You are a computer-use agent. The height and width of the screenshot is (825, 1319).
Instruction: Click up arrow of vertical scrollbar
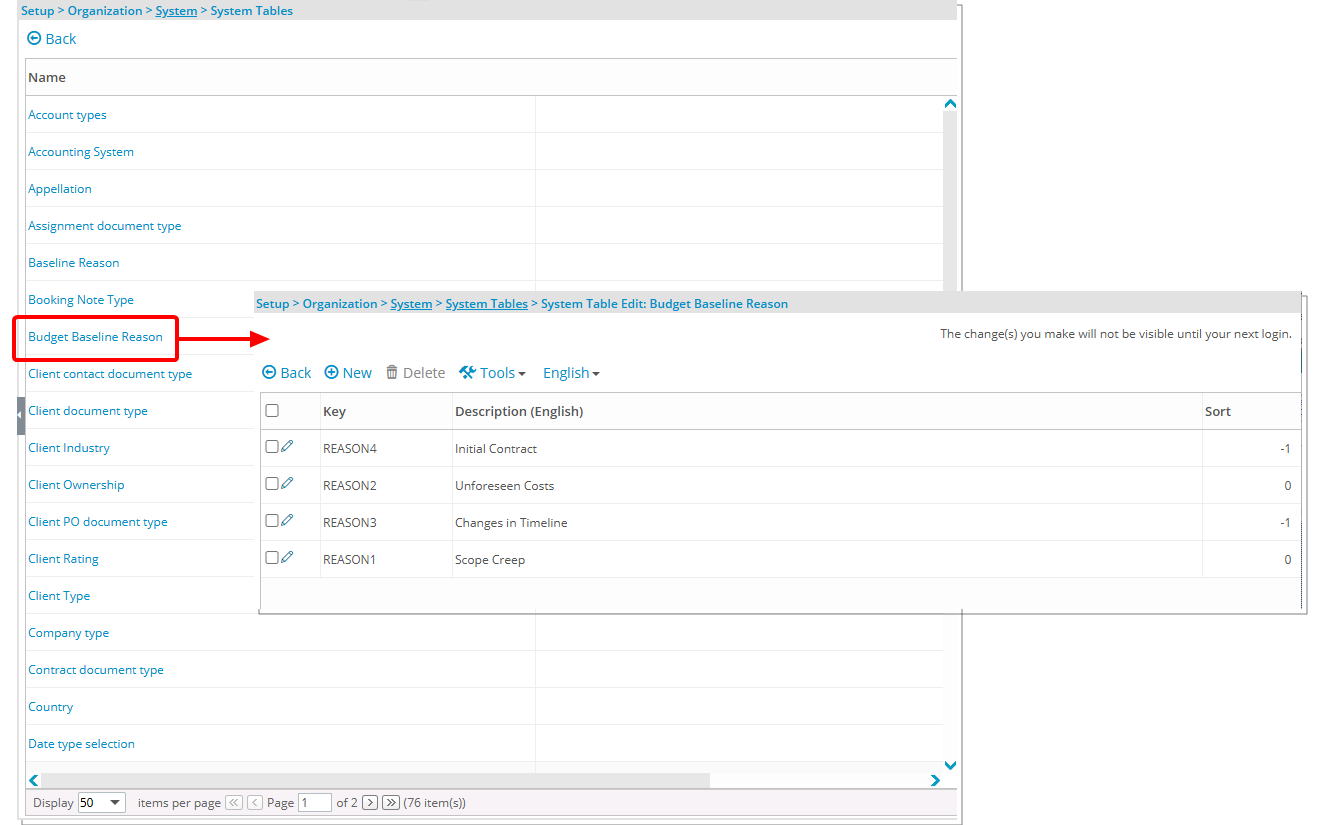click(950, 103)
